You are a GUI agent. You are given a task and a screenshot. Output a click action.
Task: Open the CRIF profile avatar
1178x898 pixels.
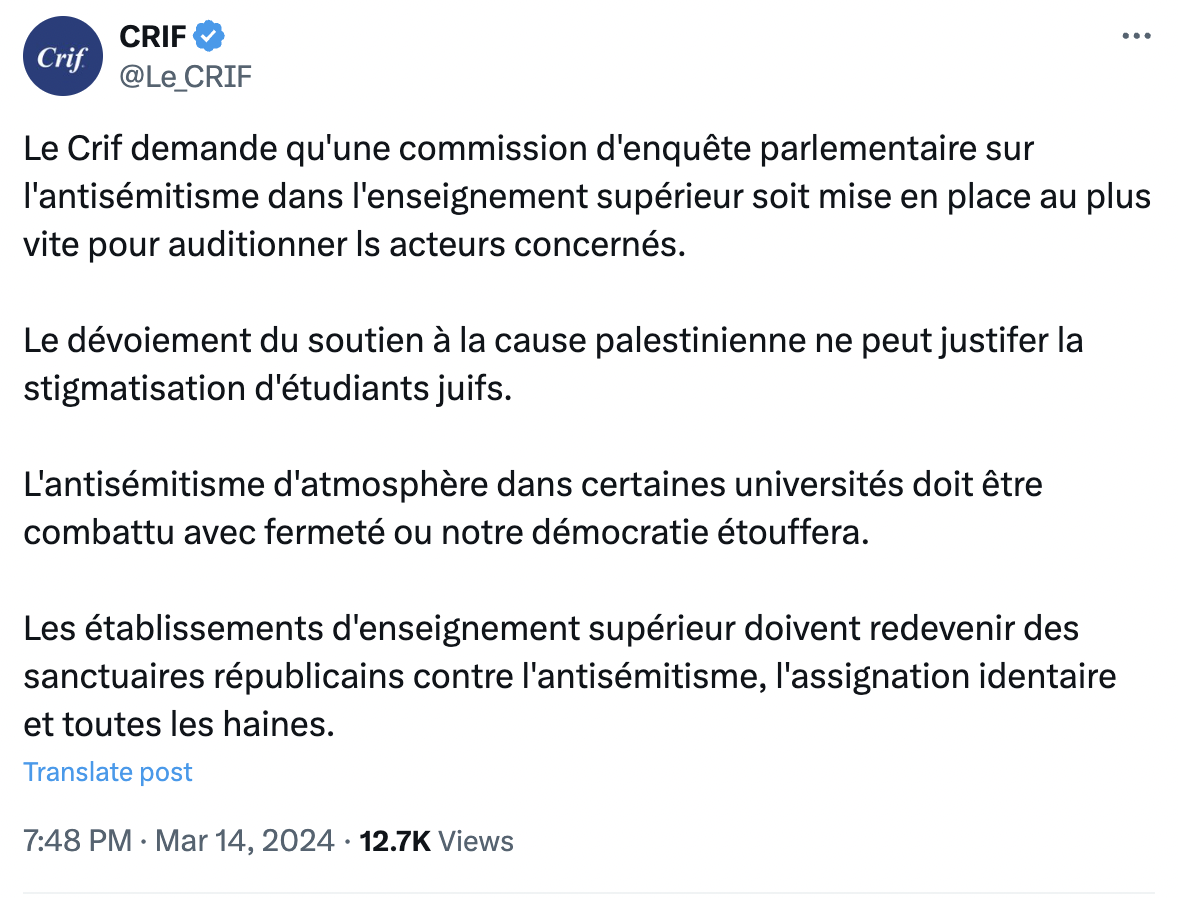[x=62, y=56]
